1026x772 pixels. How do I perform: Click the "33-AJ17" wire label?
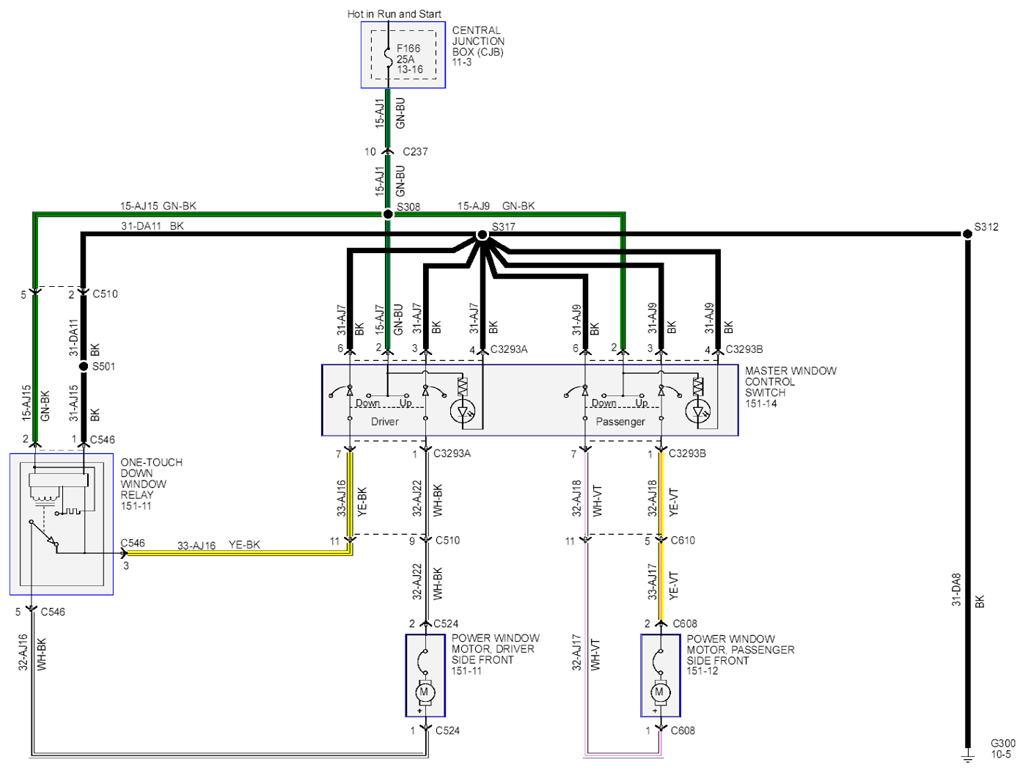coord(652,582)
